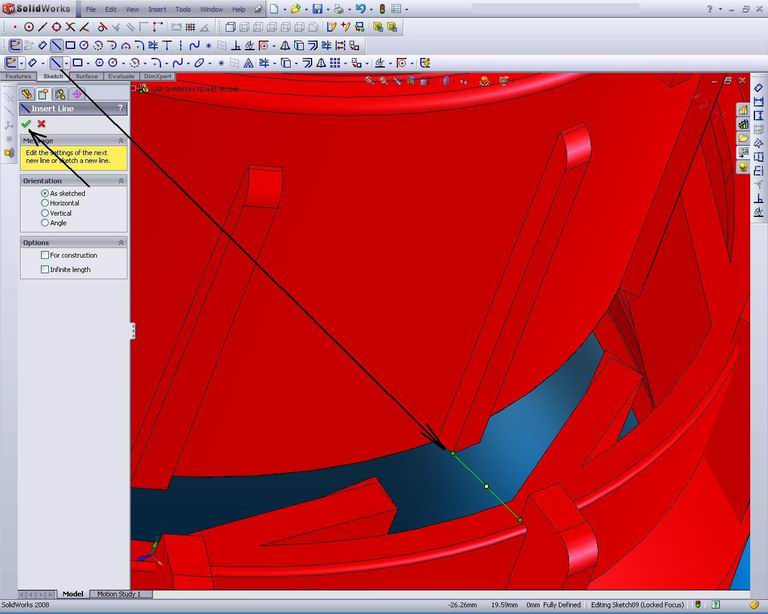Click the Open file folder icon
768x614 pixels.
(295, 9)
